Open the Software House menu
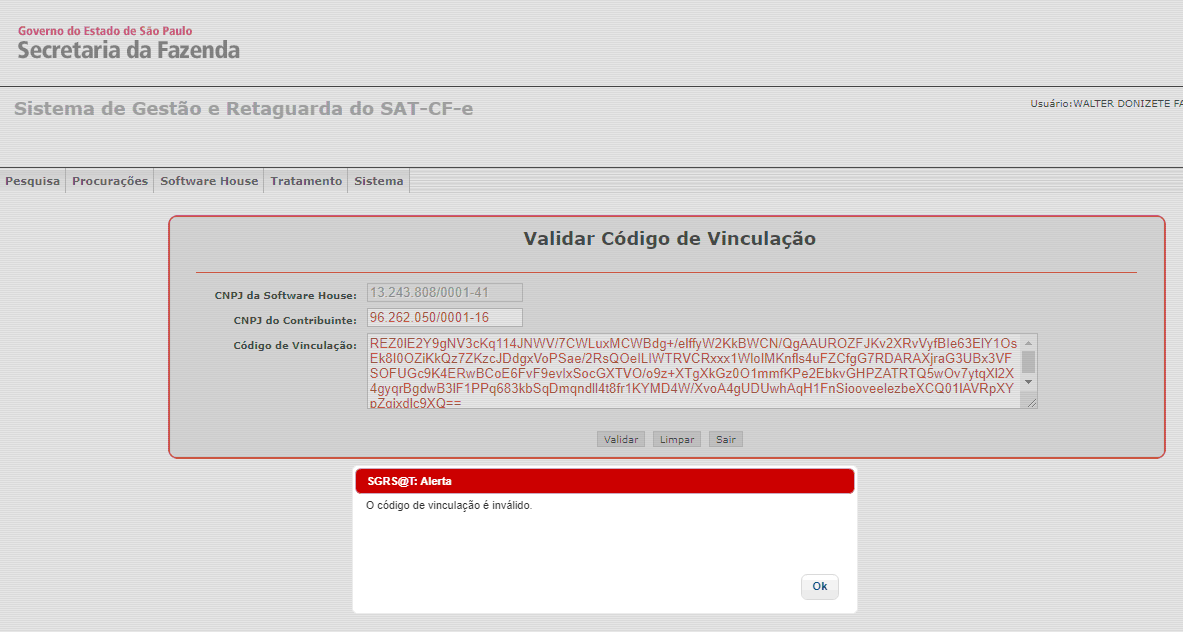1183x632 pixels. pyautogui.click(x=209, y=181)
